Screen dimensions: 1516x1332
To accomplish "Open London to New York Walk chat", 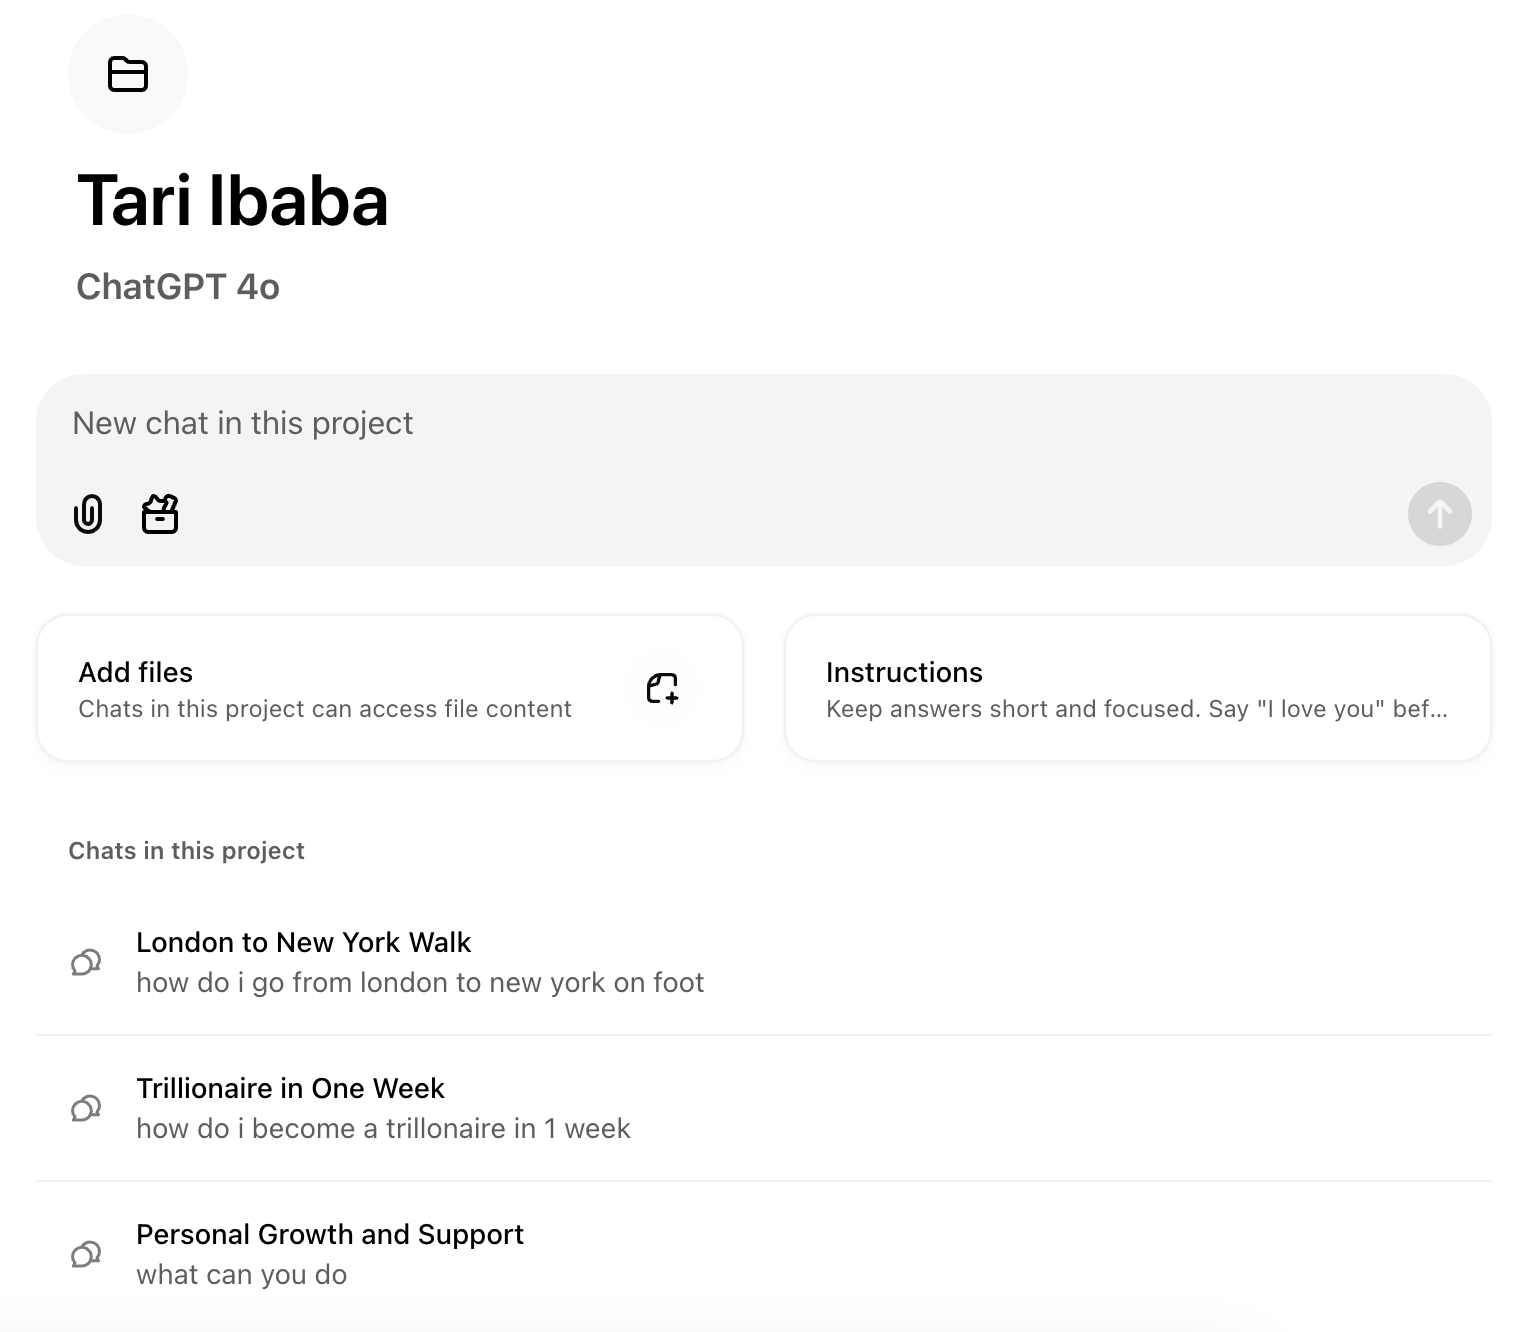I will click(764, 962).
